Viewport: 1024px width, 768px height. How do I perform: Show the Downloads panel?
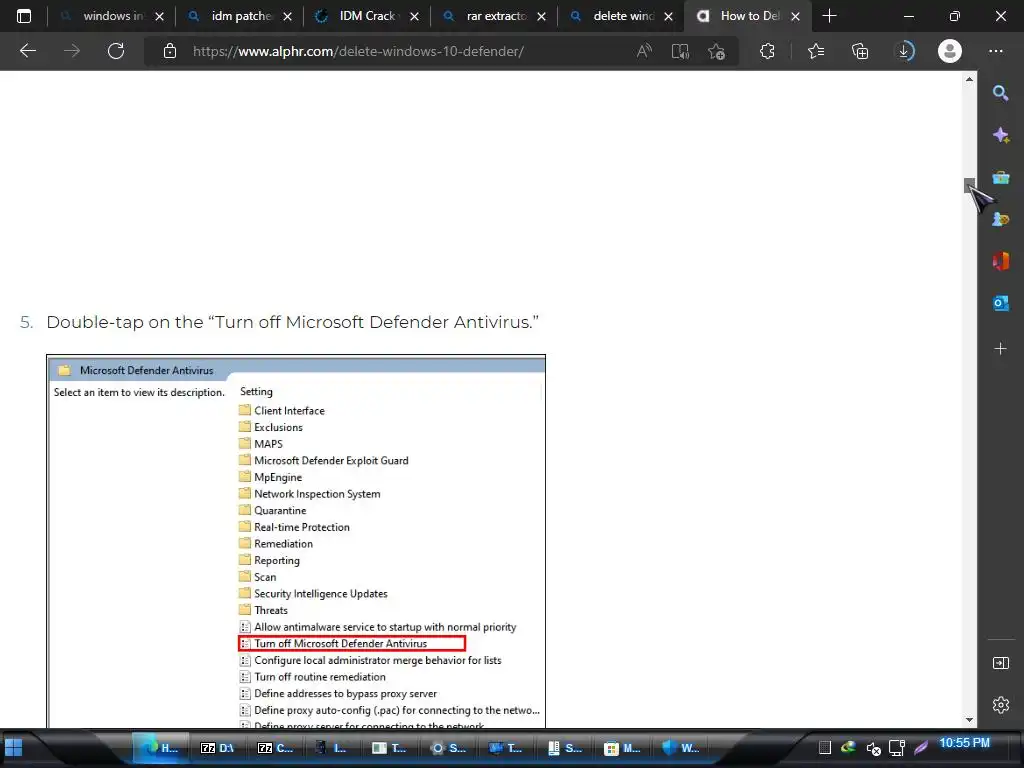point(904,51)
